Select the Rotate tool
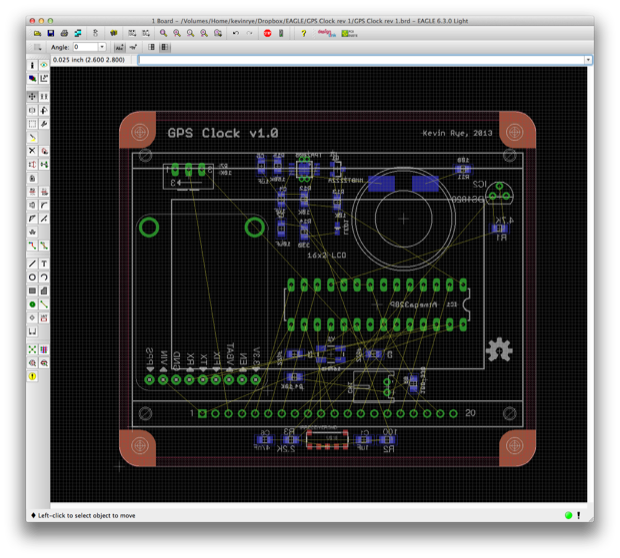Image resolution: width=620 pixels, height=558 pixels. [x=44, y=110]
